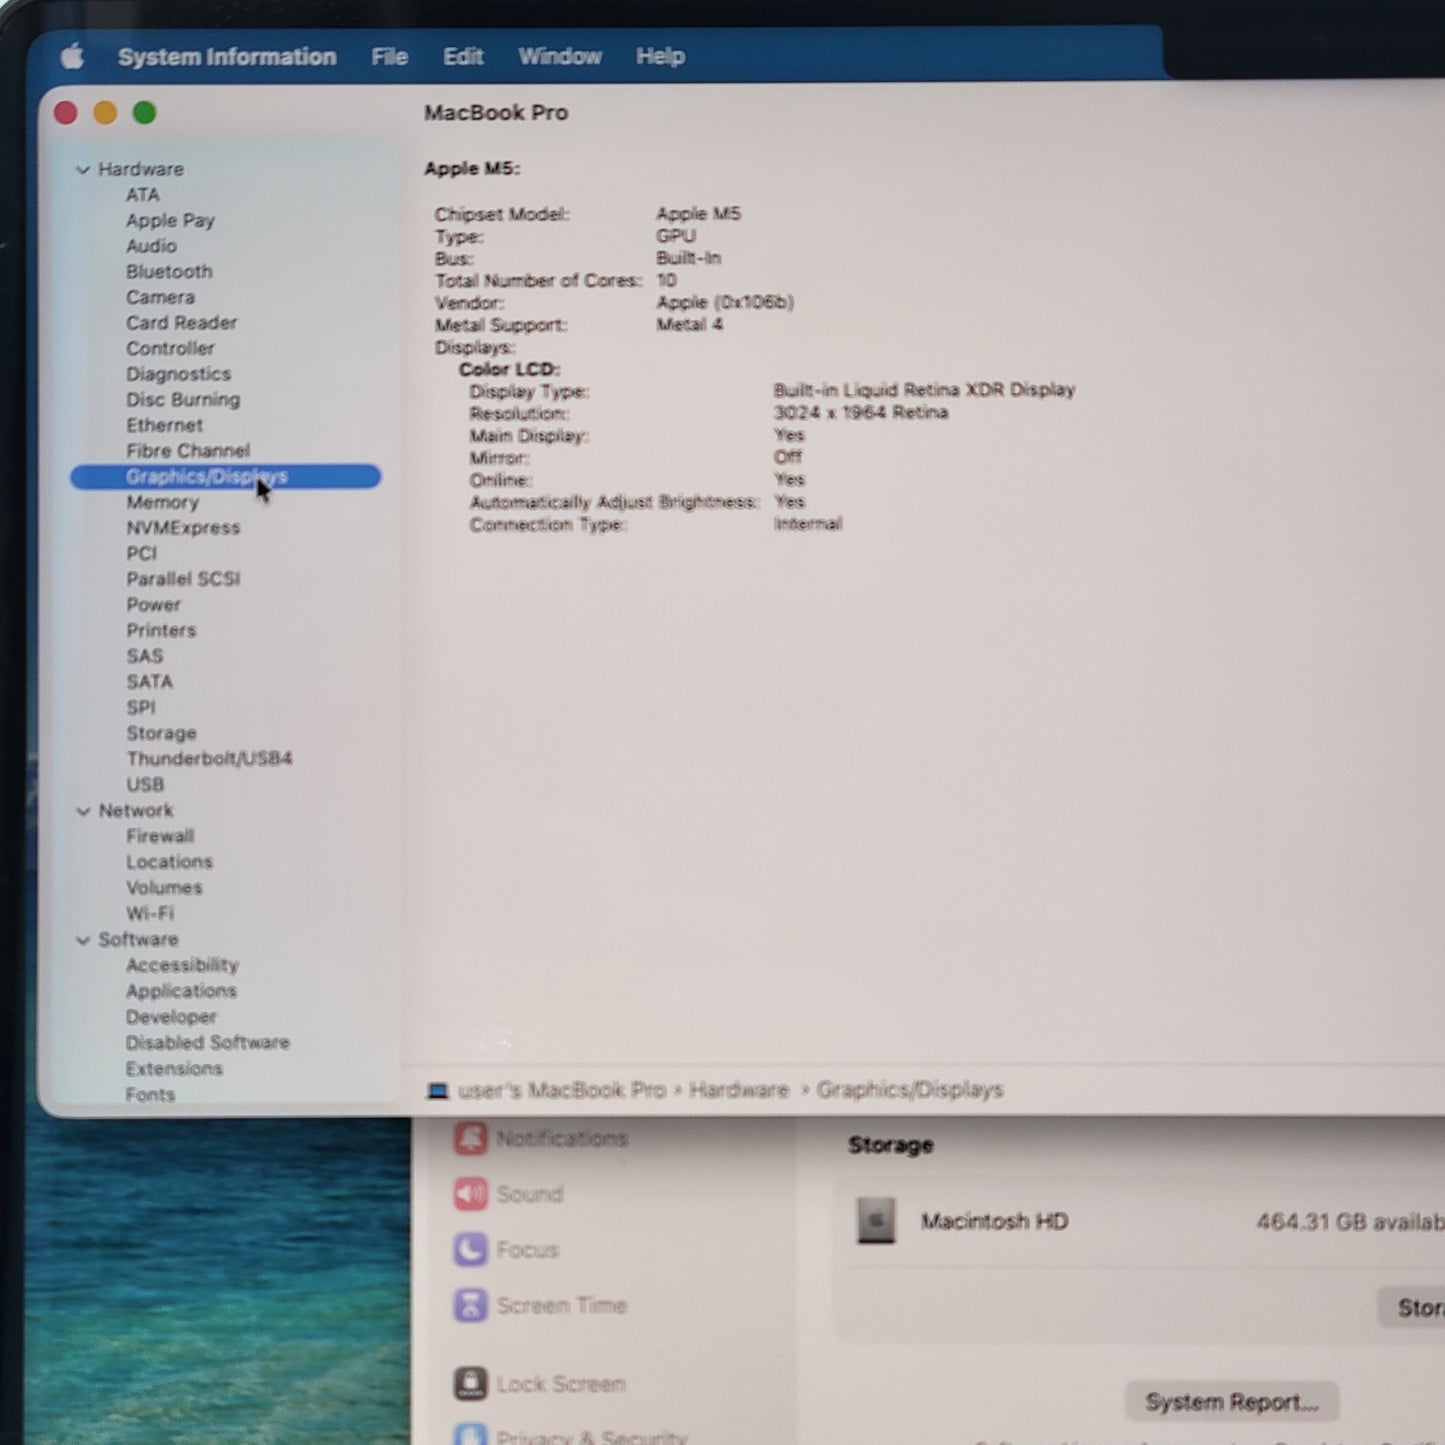Image resolution: width=1445 pixels, height=1445 pixels.
Task: Select PCI in the sidebar
Action: [x=141, y=554]
